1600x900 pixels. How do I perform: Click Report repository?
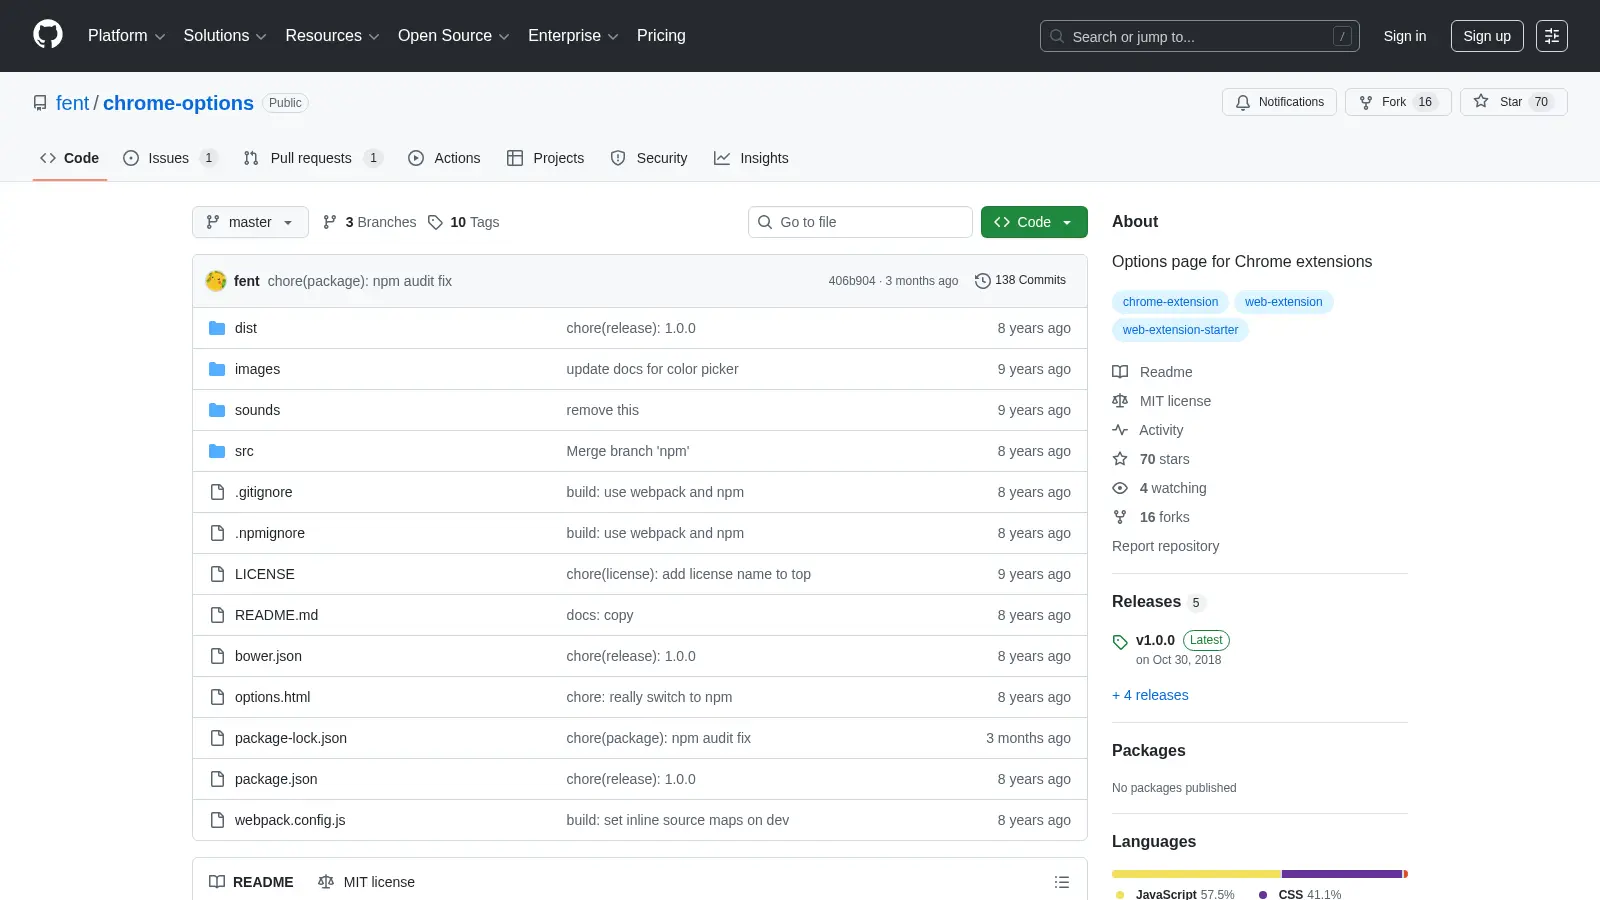(1165, 546)
